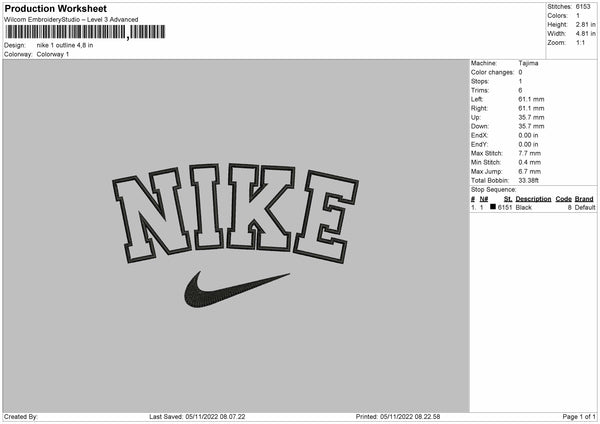
Task: Click the Colors count value 1
Action: pyautogui.click(x=578, y=16)
